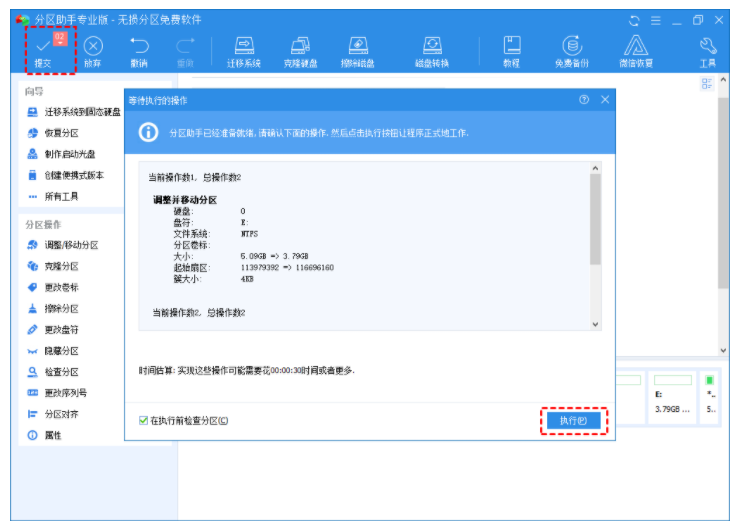Screen dimensions: 735x527
Task: Click the 提交 (Submit) toolbar icon
Action: click(x=43, y=50)
